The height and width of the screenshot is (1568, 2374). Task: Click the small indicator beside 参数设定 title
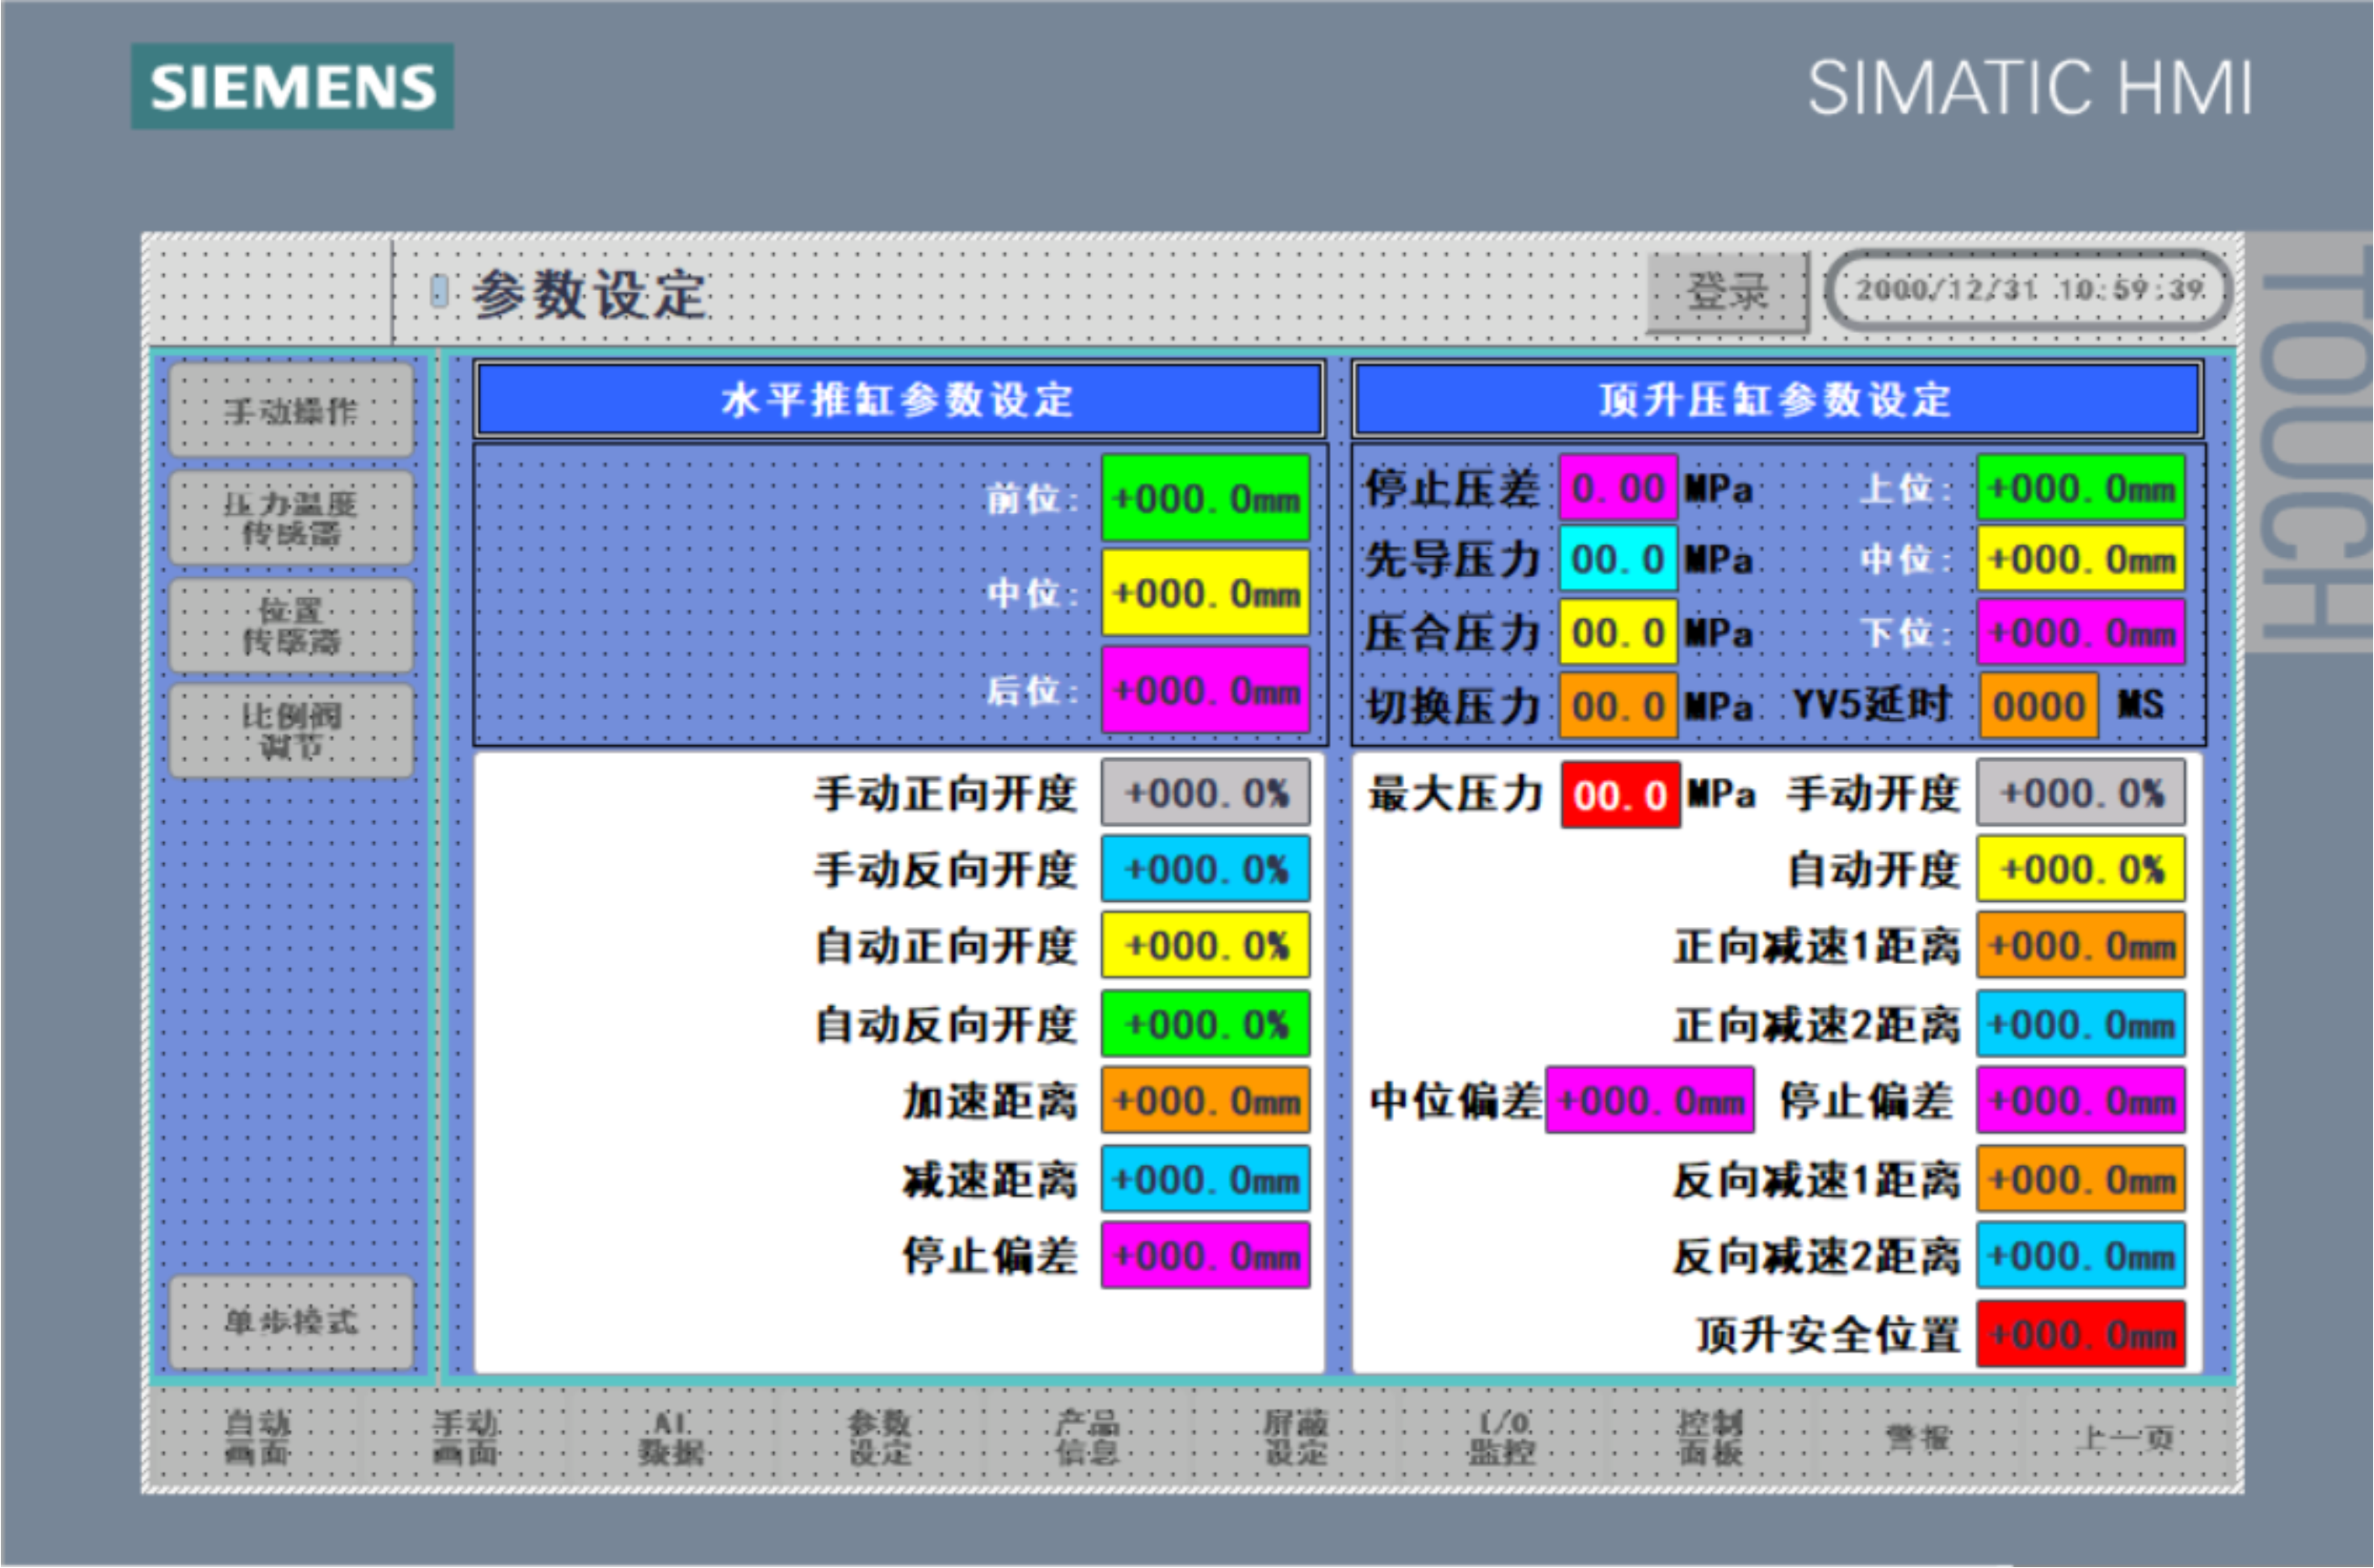coord(439,291)
